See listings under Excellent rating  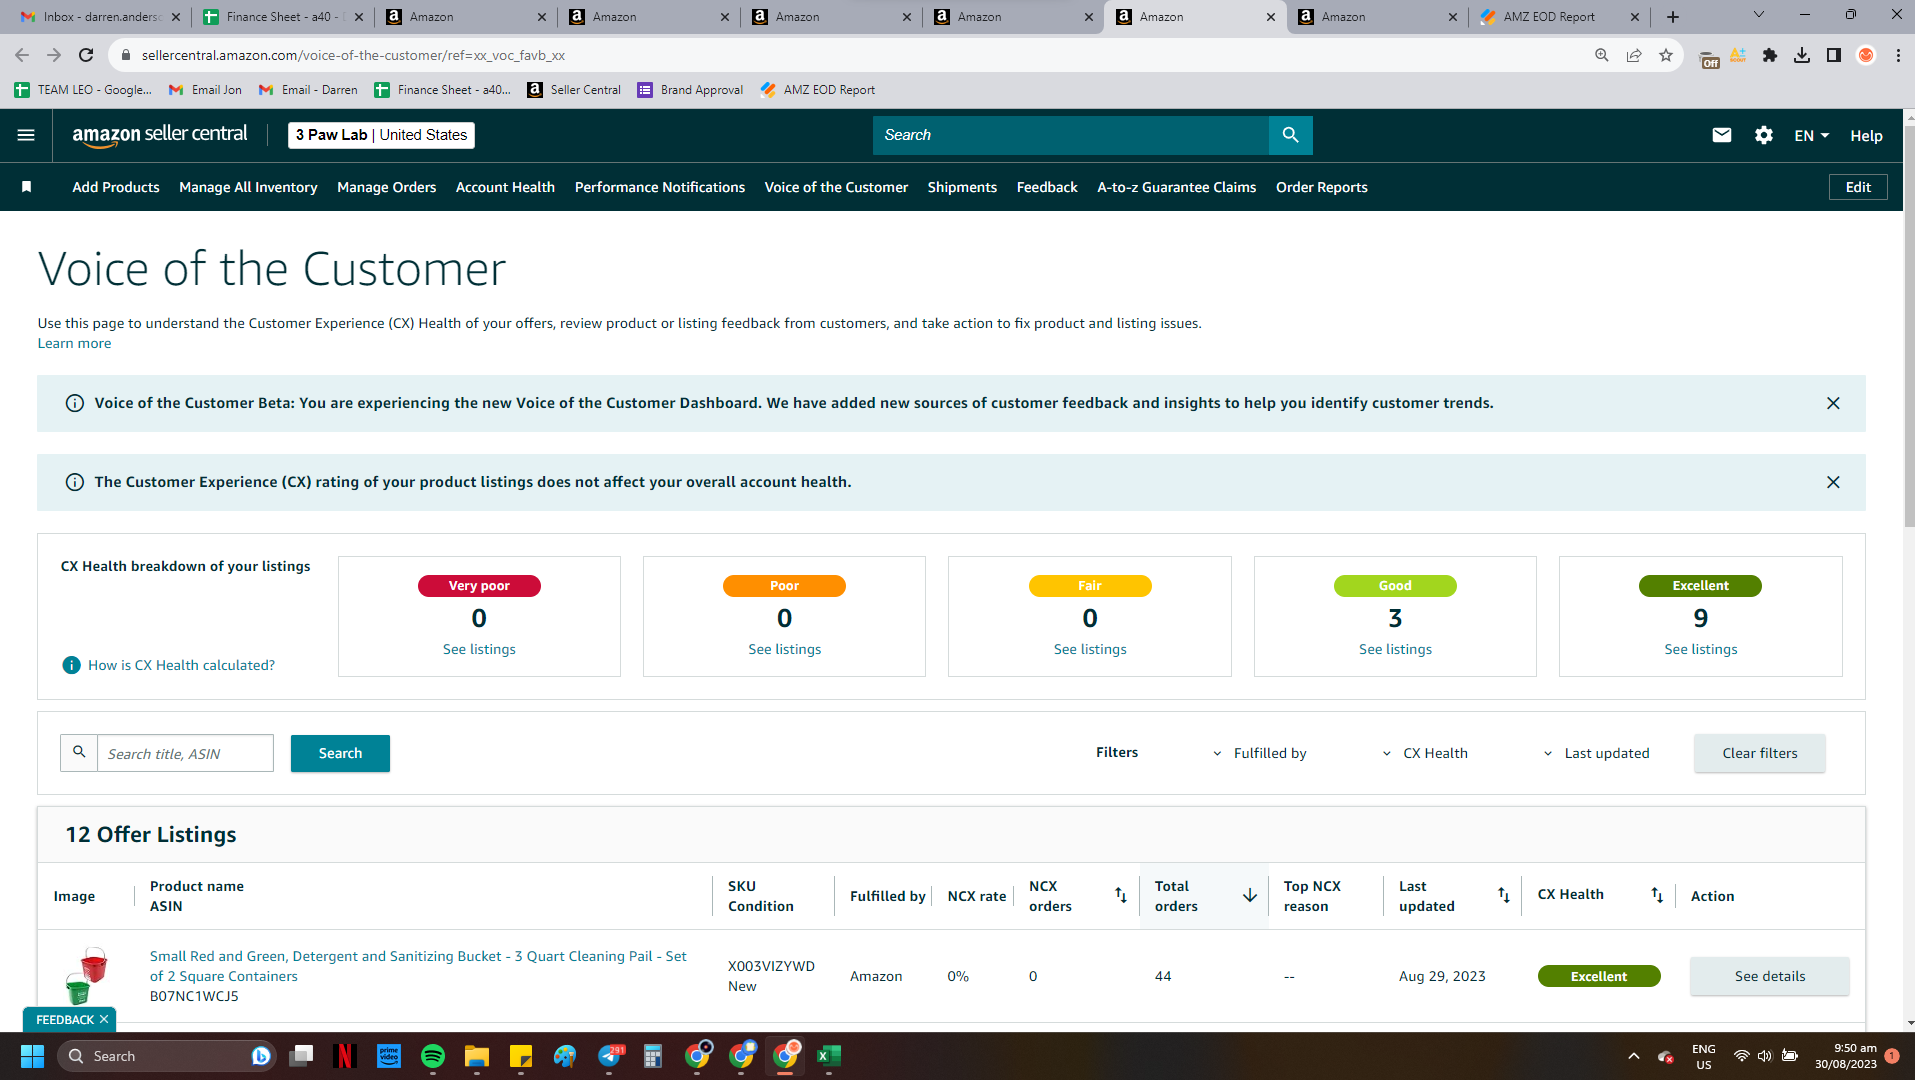tap(1701, 649)
